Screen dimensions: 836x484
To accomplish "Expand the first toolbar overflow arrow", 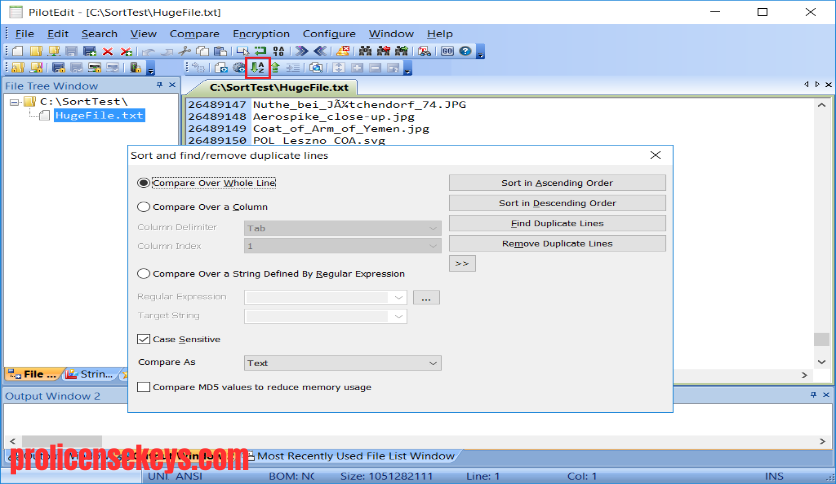I will point(480,54).
